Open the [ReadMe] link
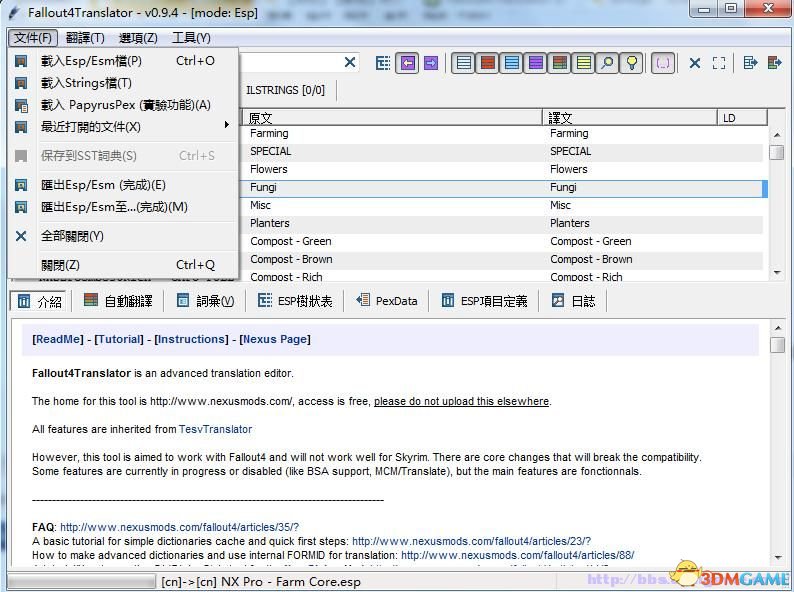Screen dimensions: 794x592 (x=58, y=339)
